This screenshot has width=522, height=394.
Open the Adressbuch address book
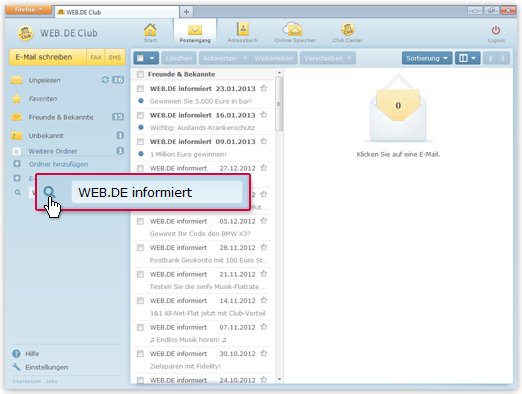[x=243, y=32]
